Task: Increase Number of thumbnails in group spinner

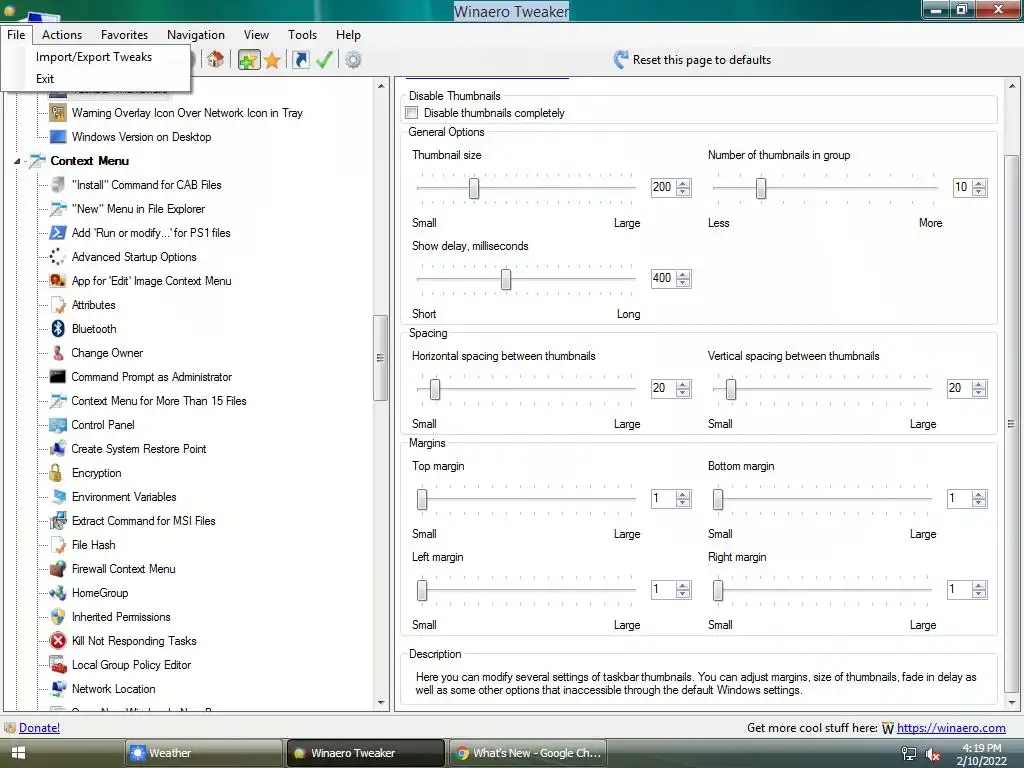Action: pyautogui.click(x=978, y=184)
